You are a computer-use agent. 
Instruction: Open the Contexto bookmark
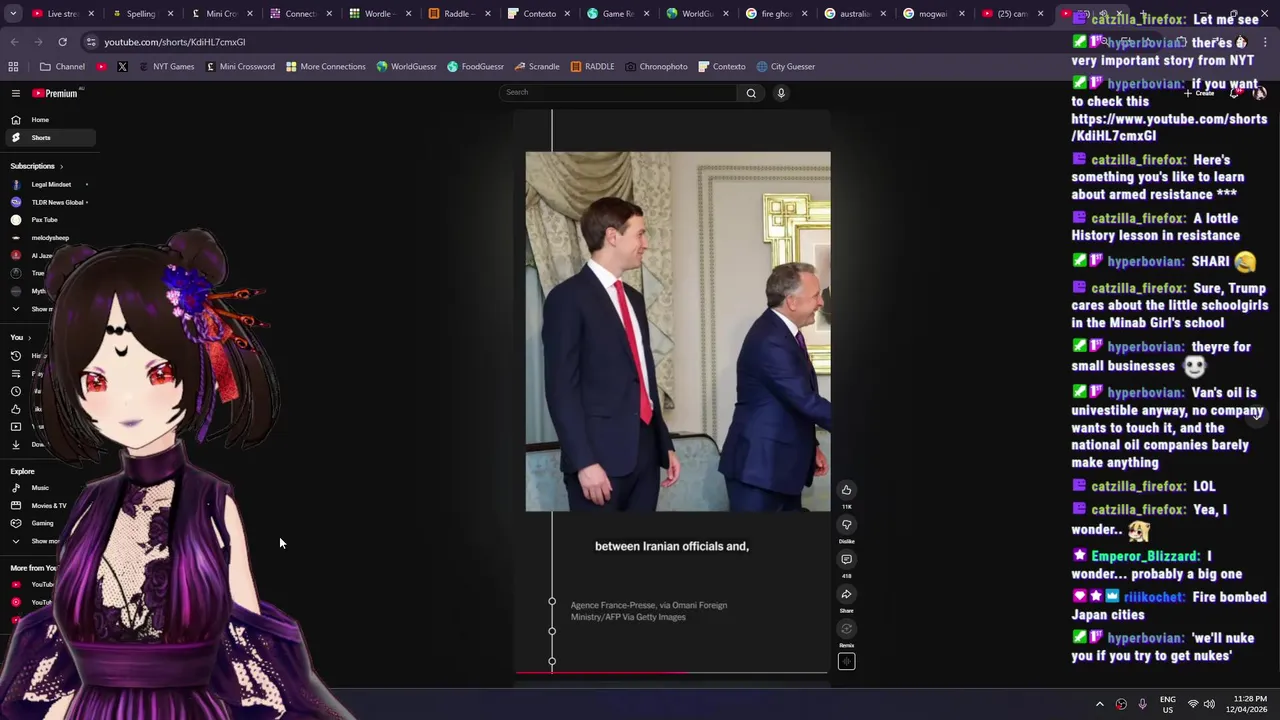click(721, 67)
